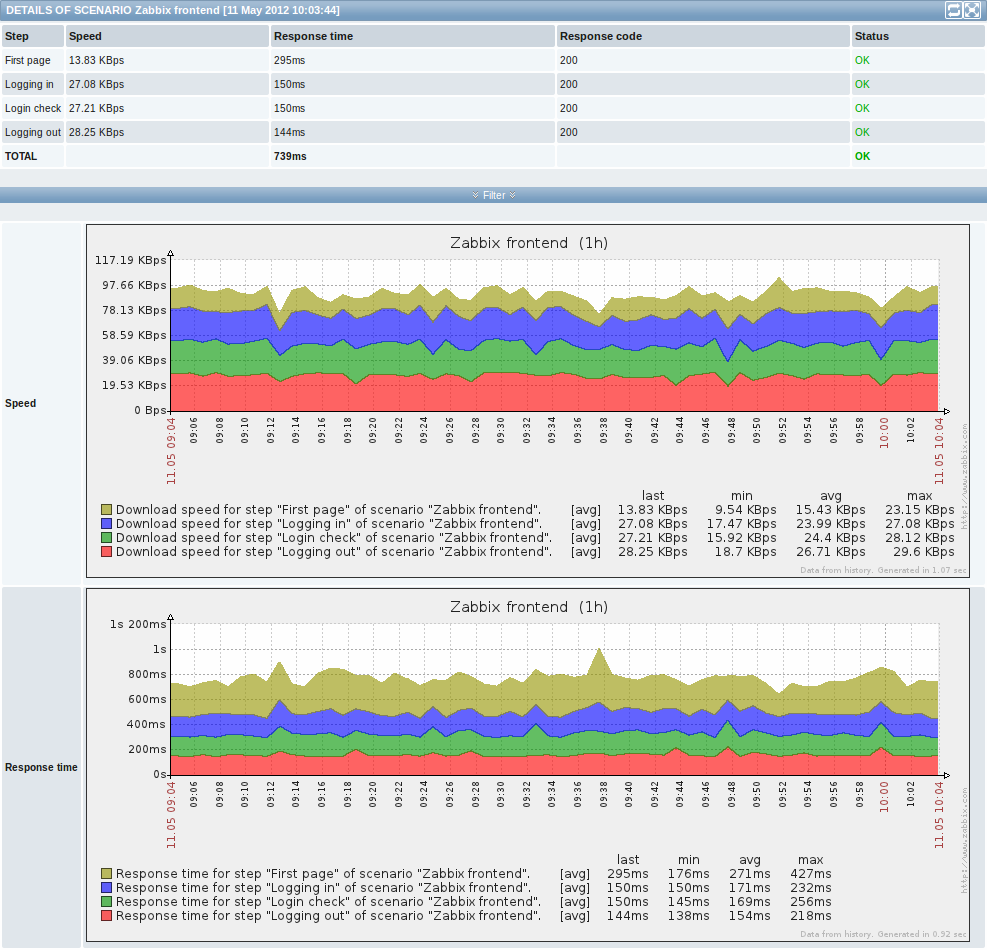Click the 'last' column heading in Speed legend

pos(653,495)
